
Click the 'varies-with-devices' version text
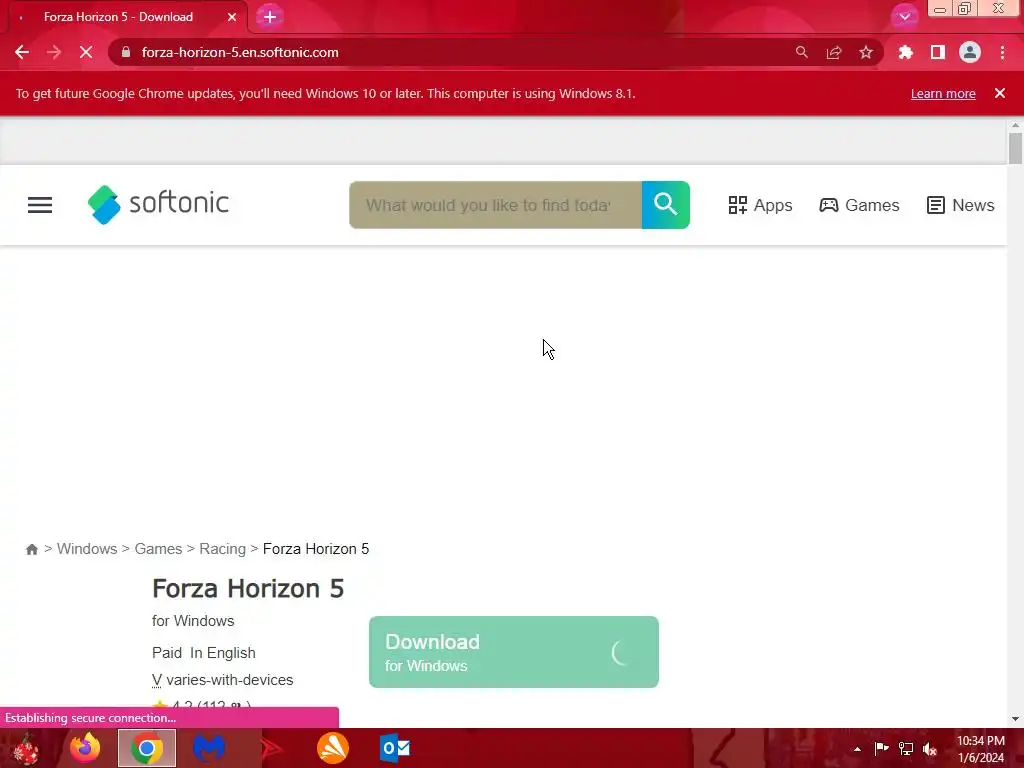point(230,680)
